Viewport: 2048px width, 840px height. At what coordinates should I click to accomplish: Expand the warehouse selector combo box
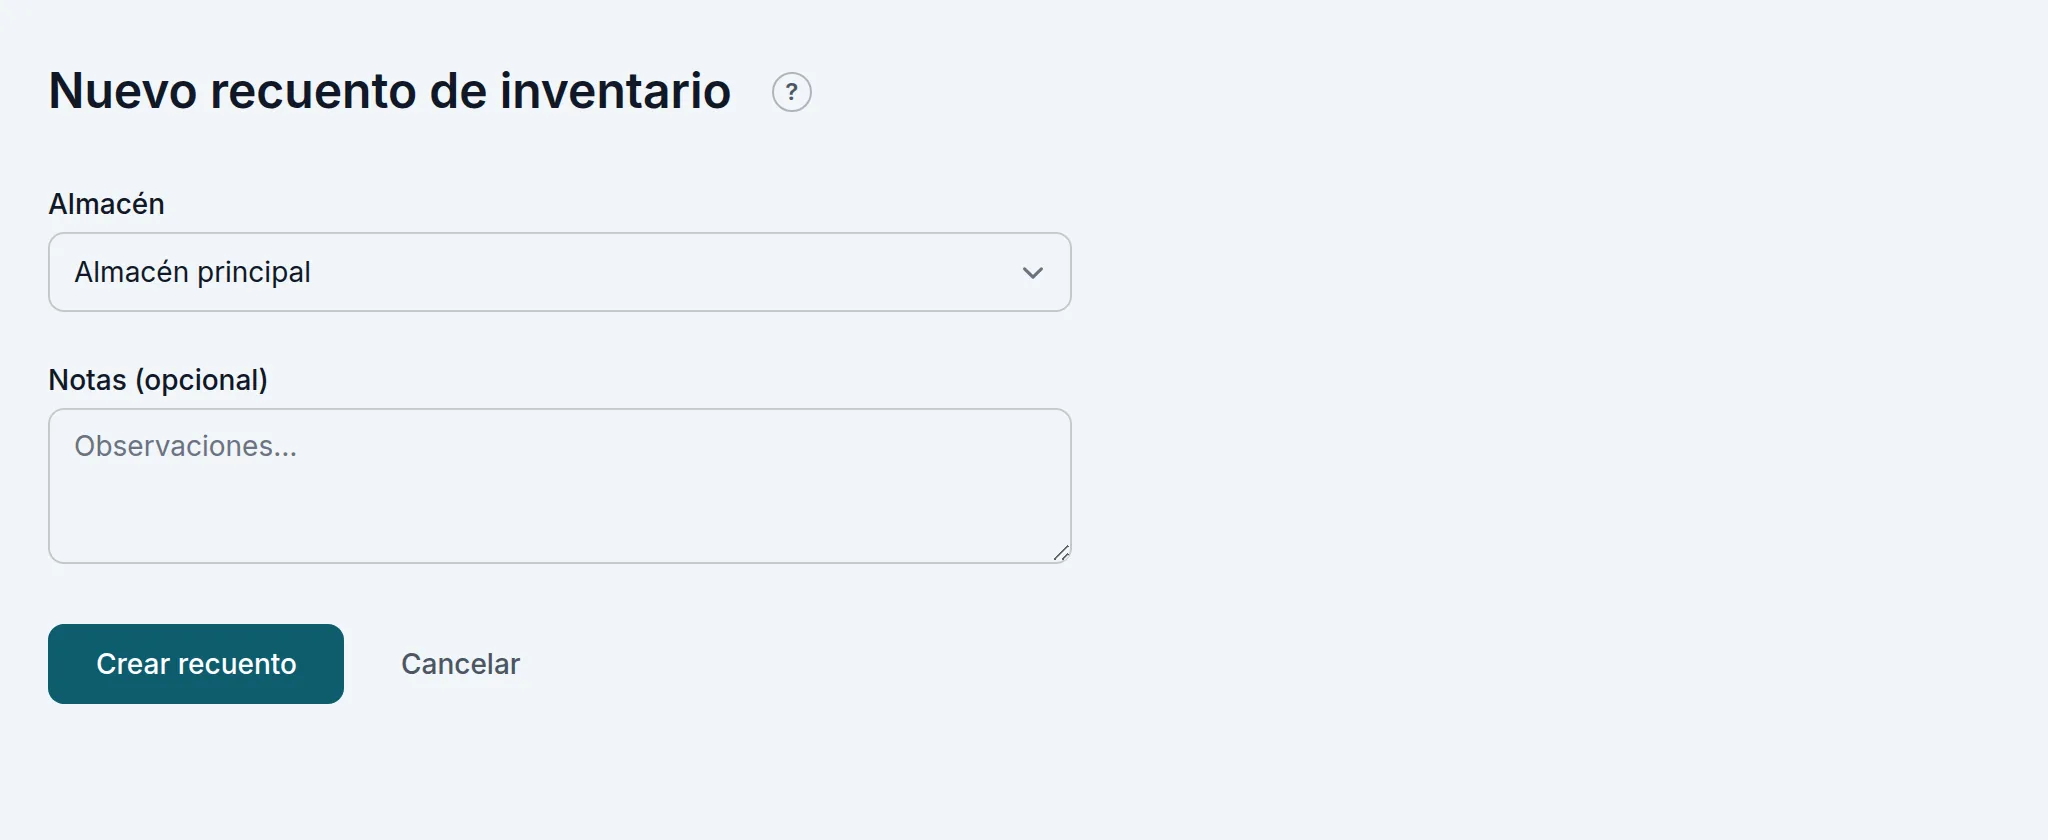pos(559,272)
